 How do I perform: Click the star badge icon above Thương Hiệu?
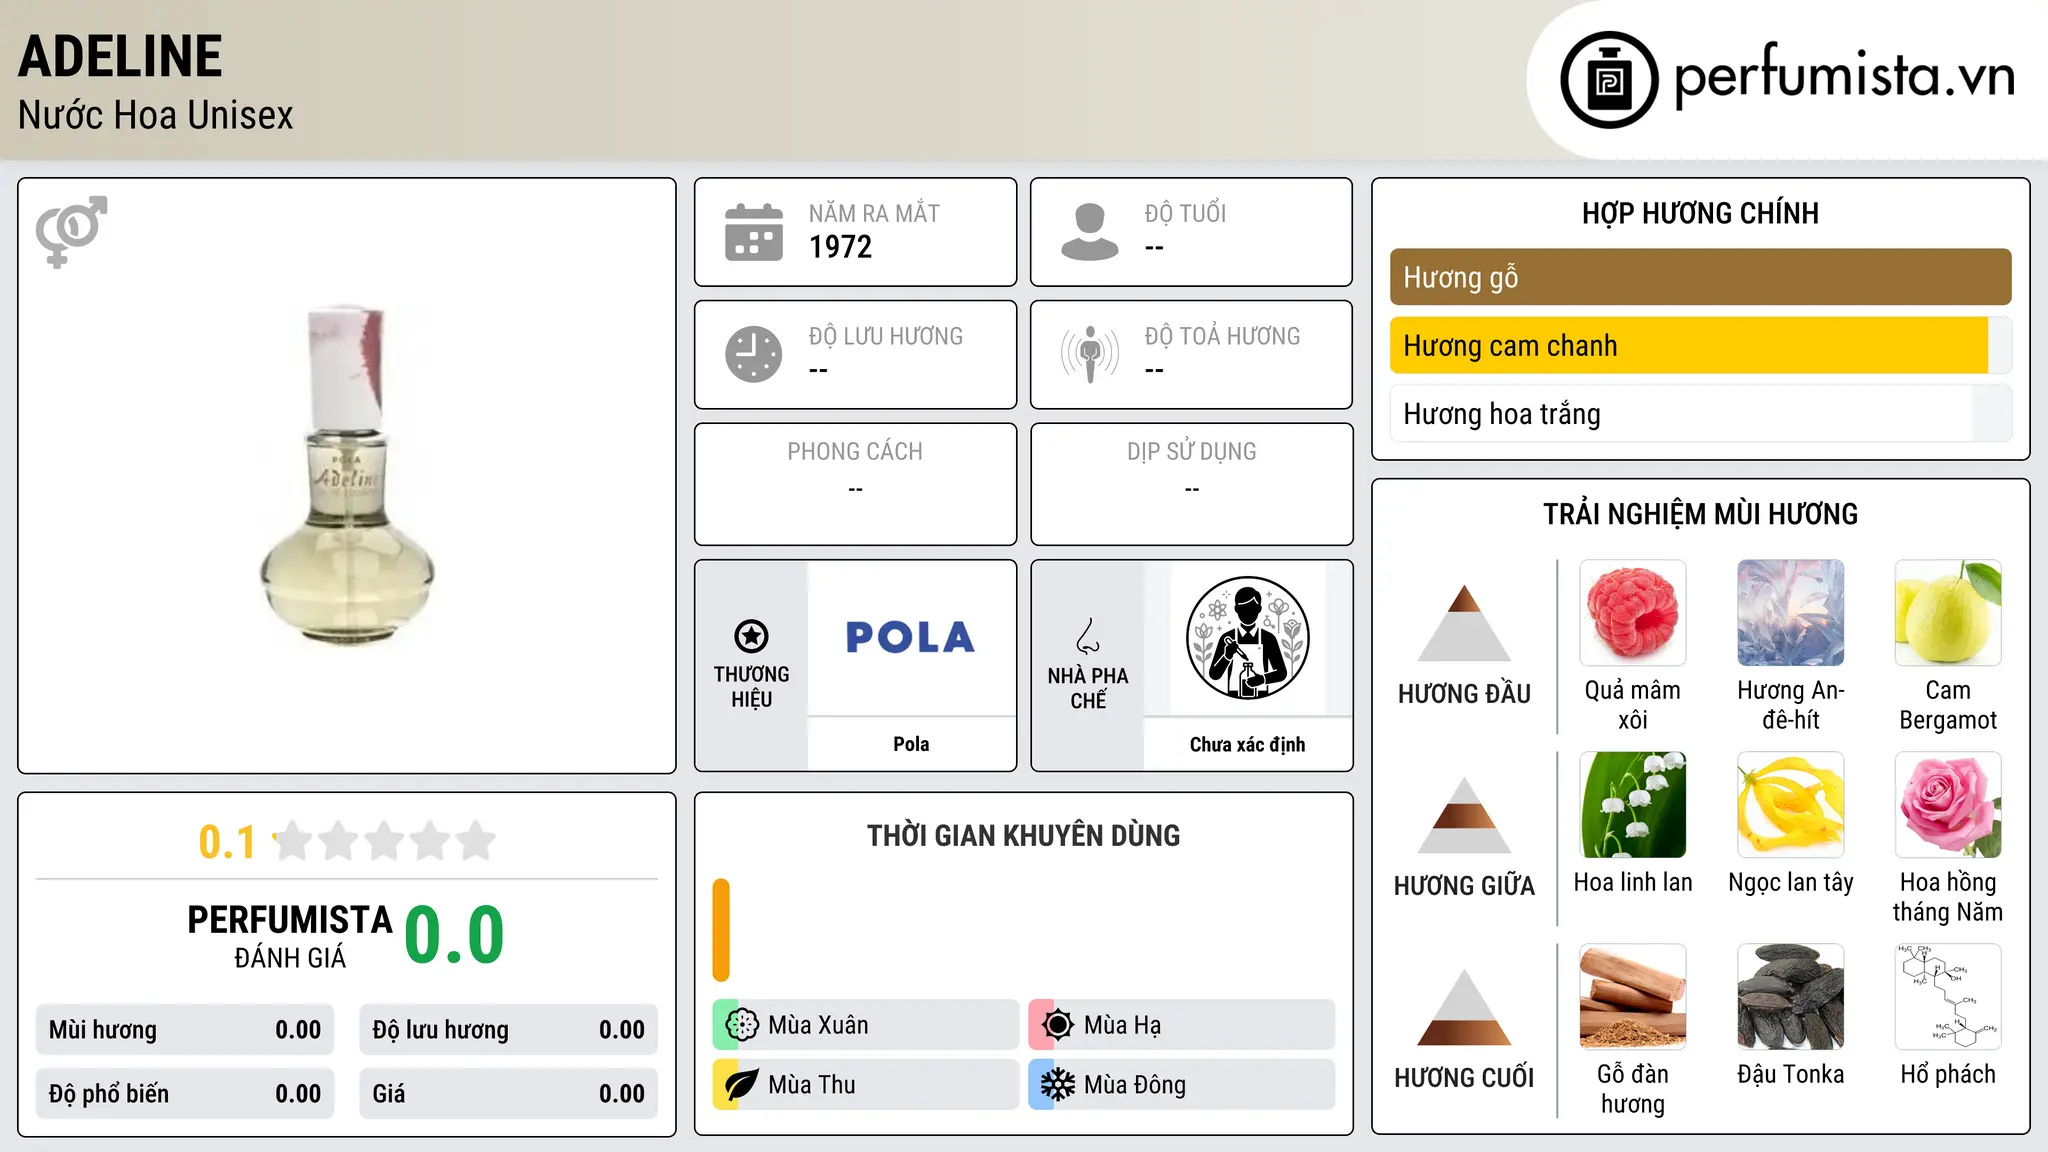tap(751, 636)
